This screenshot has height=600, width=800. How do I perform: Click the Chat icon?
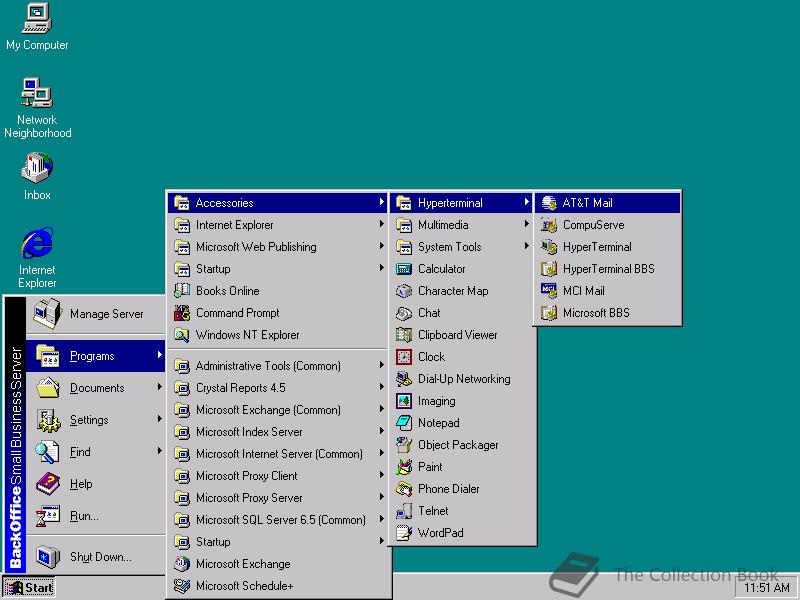[x=404, y=313]
